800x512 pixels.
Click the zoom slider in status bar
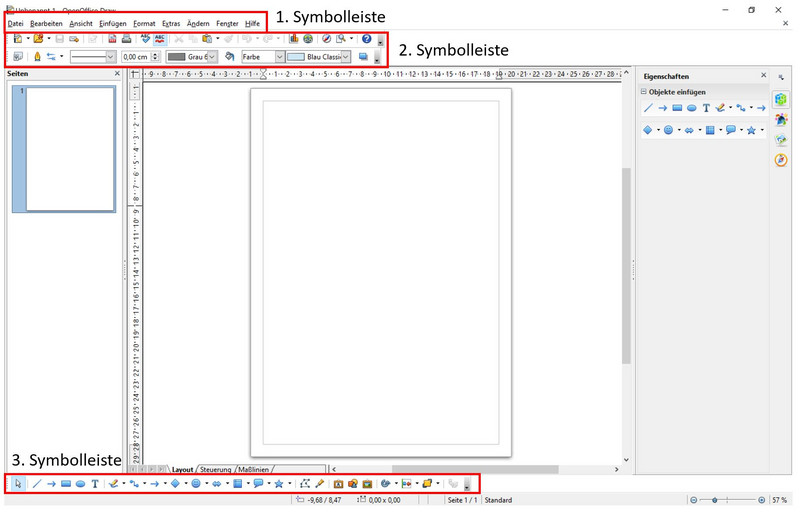(728, 499)
